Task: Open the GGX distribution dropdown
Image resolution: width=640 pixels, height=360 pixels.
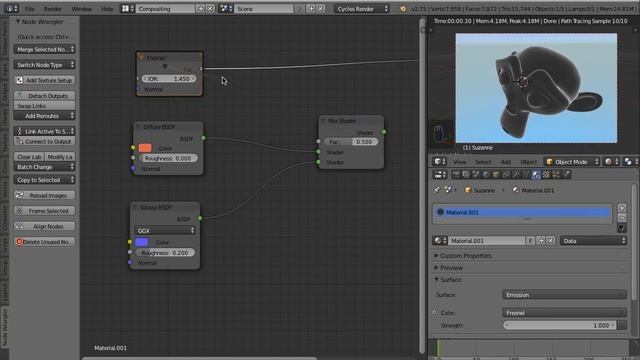Action: 165,231
